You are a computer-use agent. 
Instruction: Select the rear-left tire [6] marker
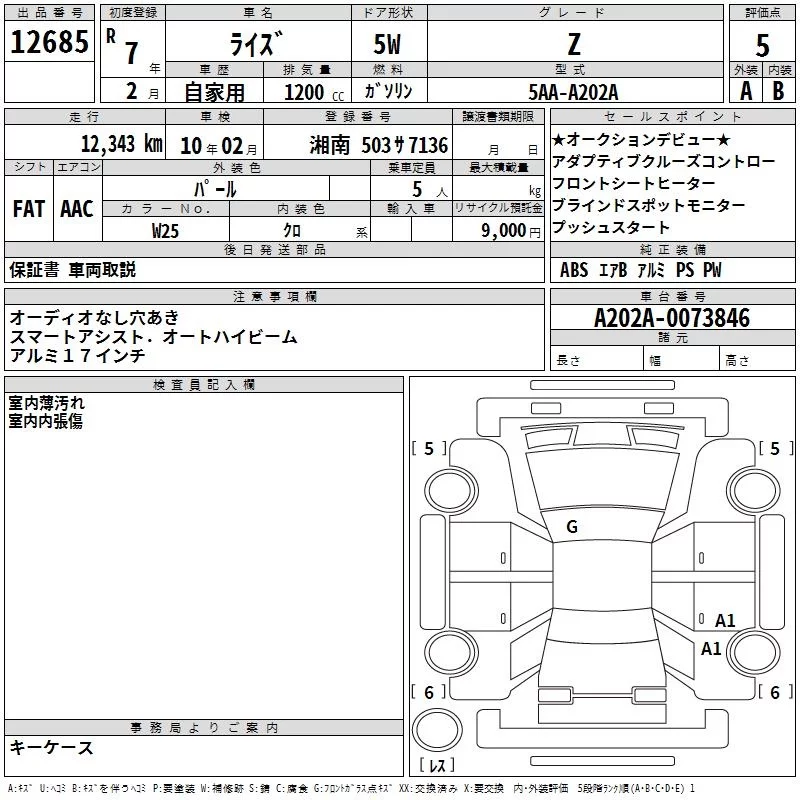[429, 692]
